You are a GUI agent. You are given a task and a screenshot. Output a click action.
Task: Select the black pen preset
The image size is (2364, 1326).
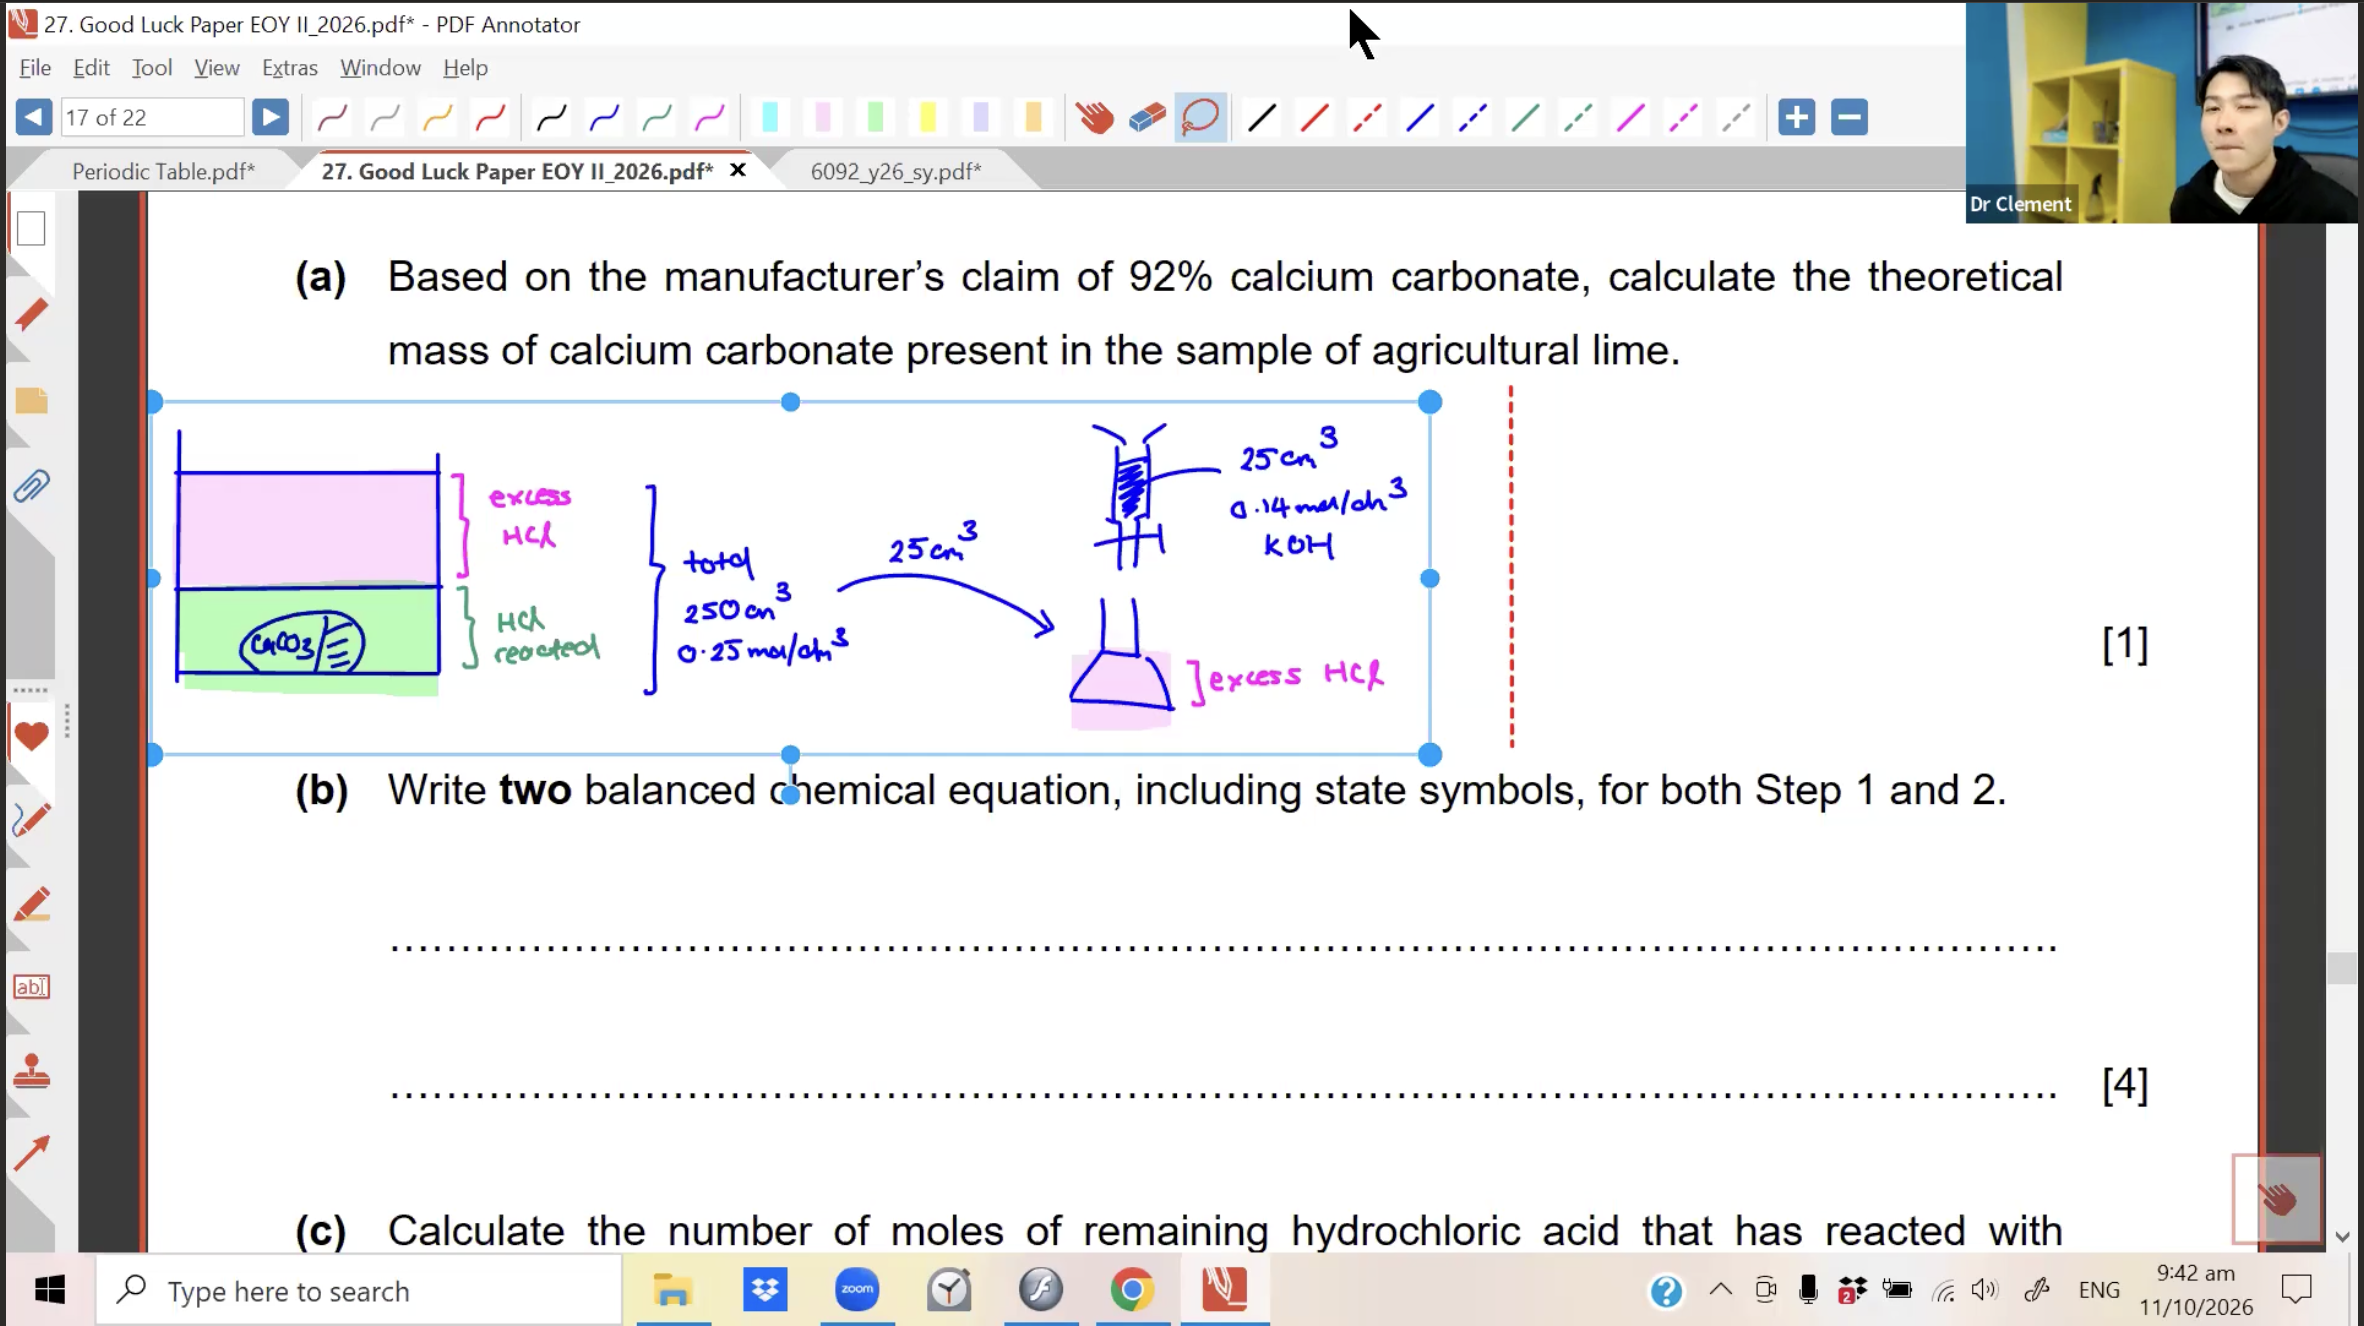click(x=552, y=118)
